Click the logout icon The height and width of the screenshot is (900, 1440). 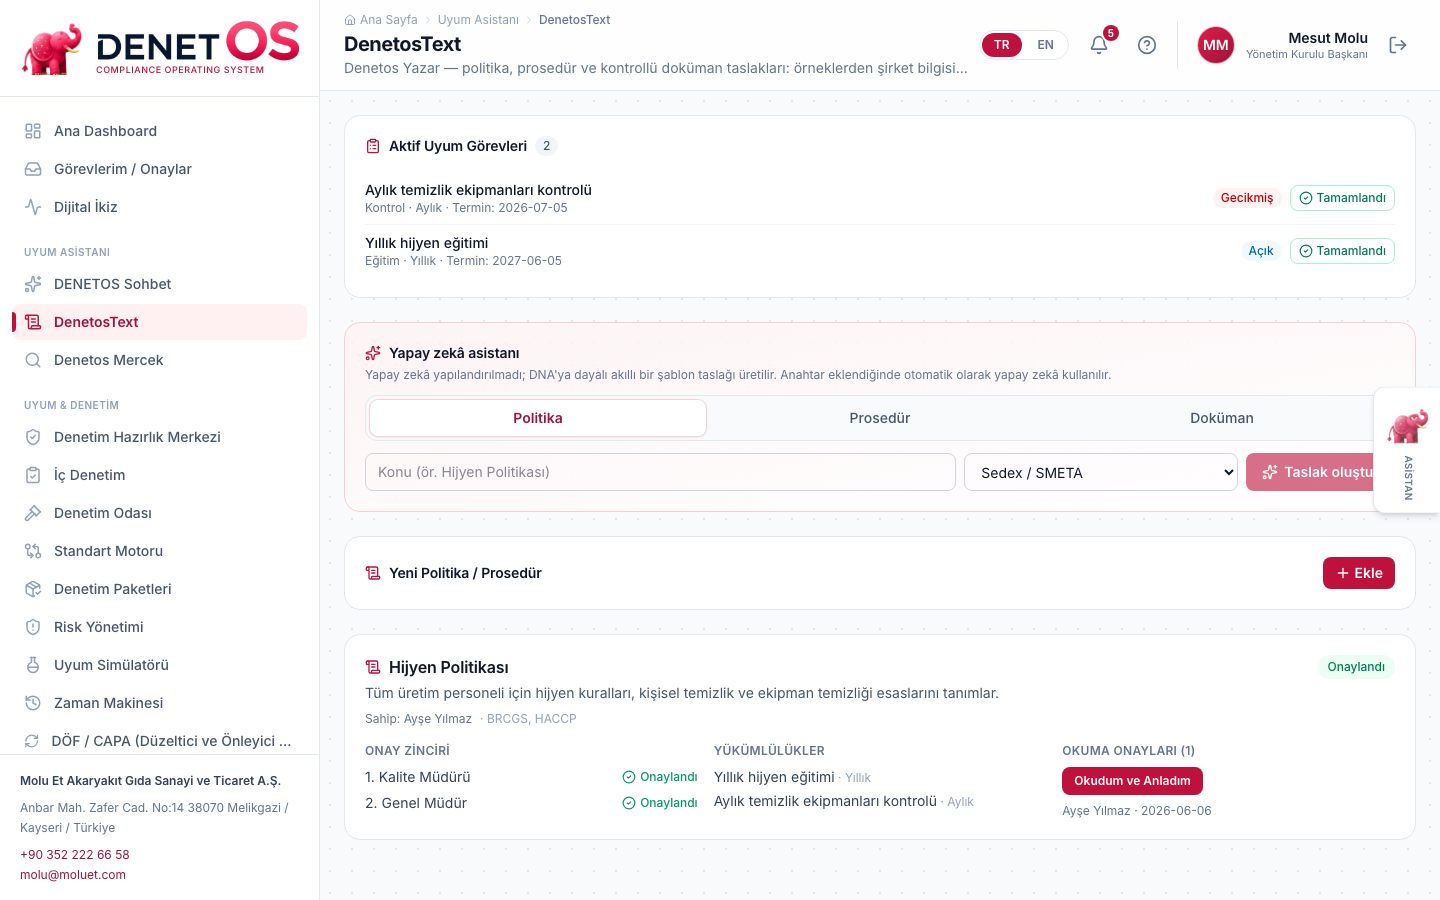click(1398, 45)
